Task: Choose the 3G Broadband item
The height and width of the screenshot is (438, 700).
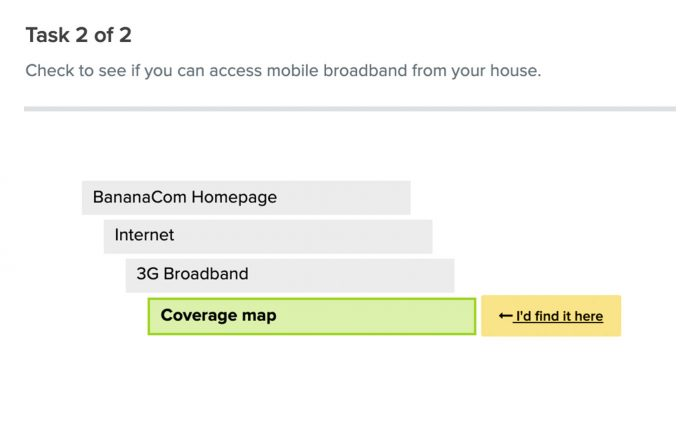Action: click(x=290, y=275)
